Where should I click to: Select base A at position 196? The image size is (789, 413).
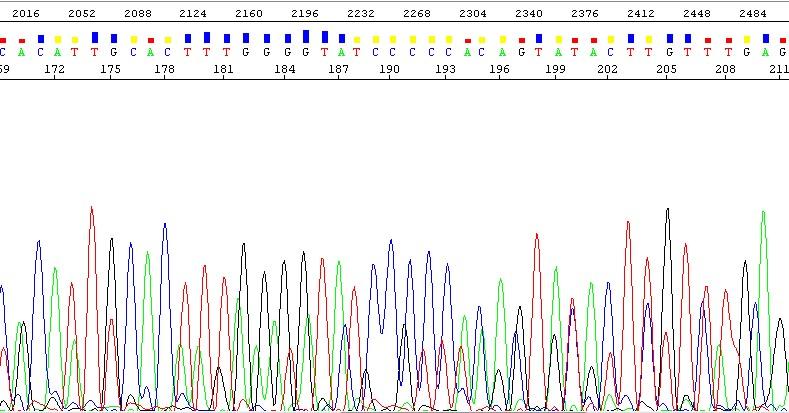[x=503, y=52]
